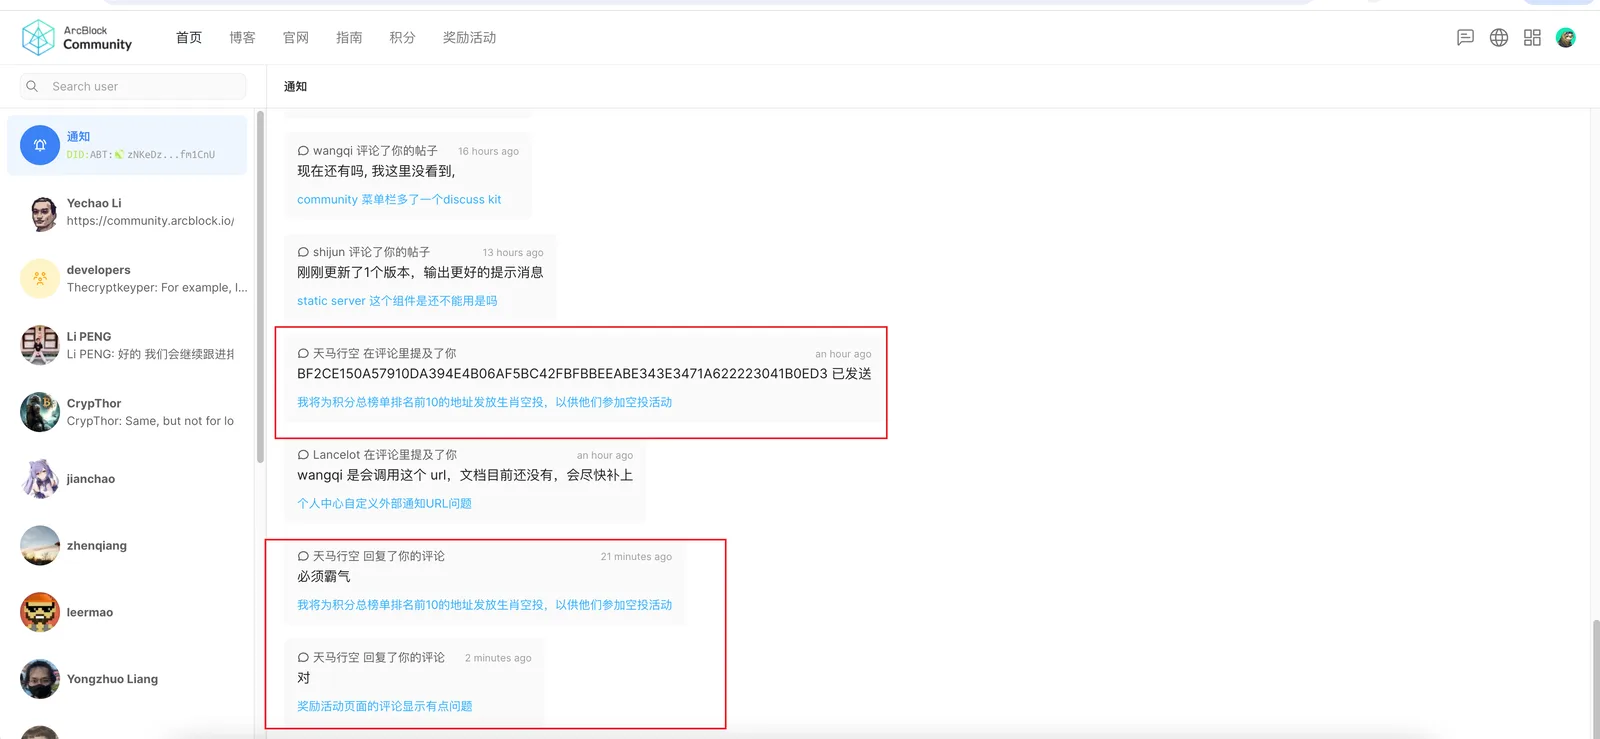Open jianchao's avatar
Screen dimensions: 1600x739
point(40,479)
